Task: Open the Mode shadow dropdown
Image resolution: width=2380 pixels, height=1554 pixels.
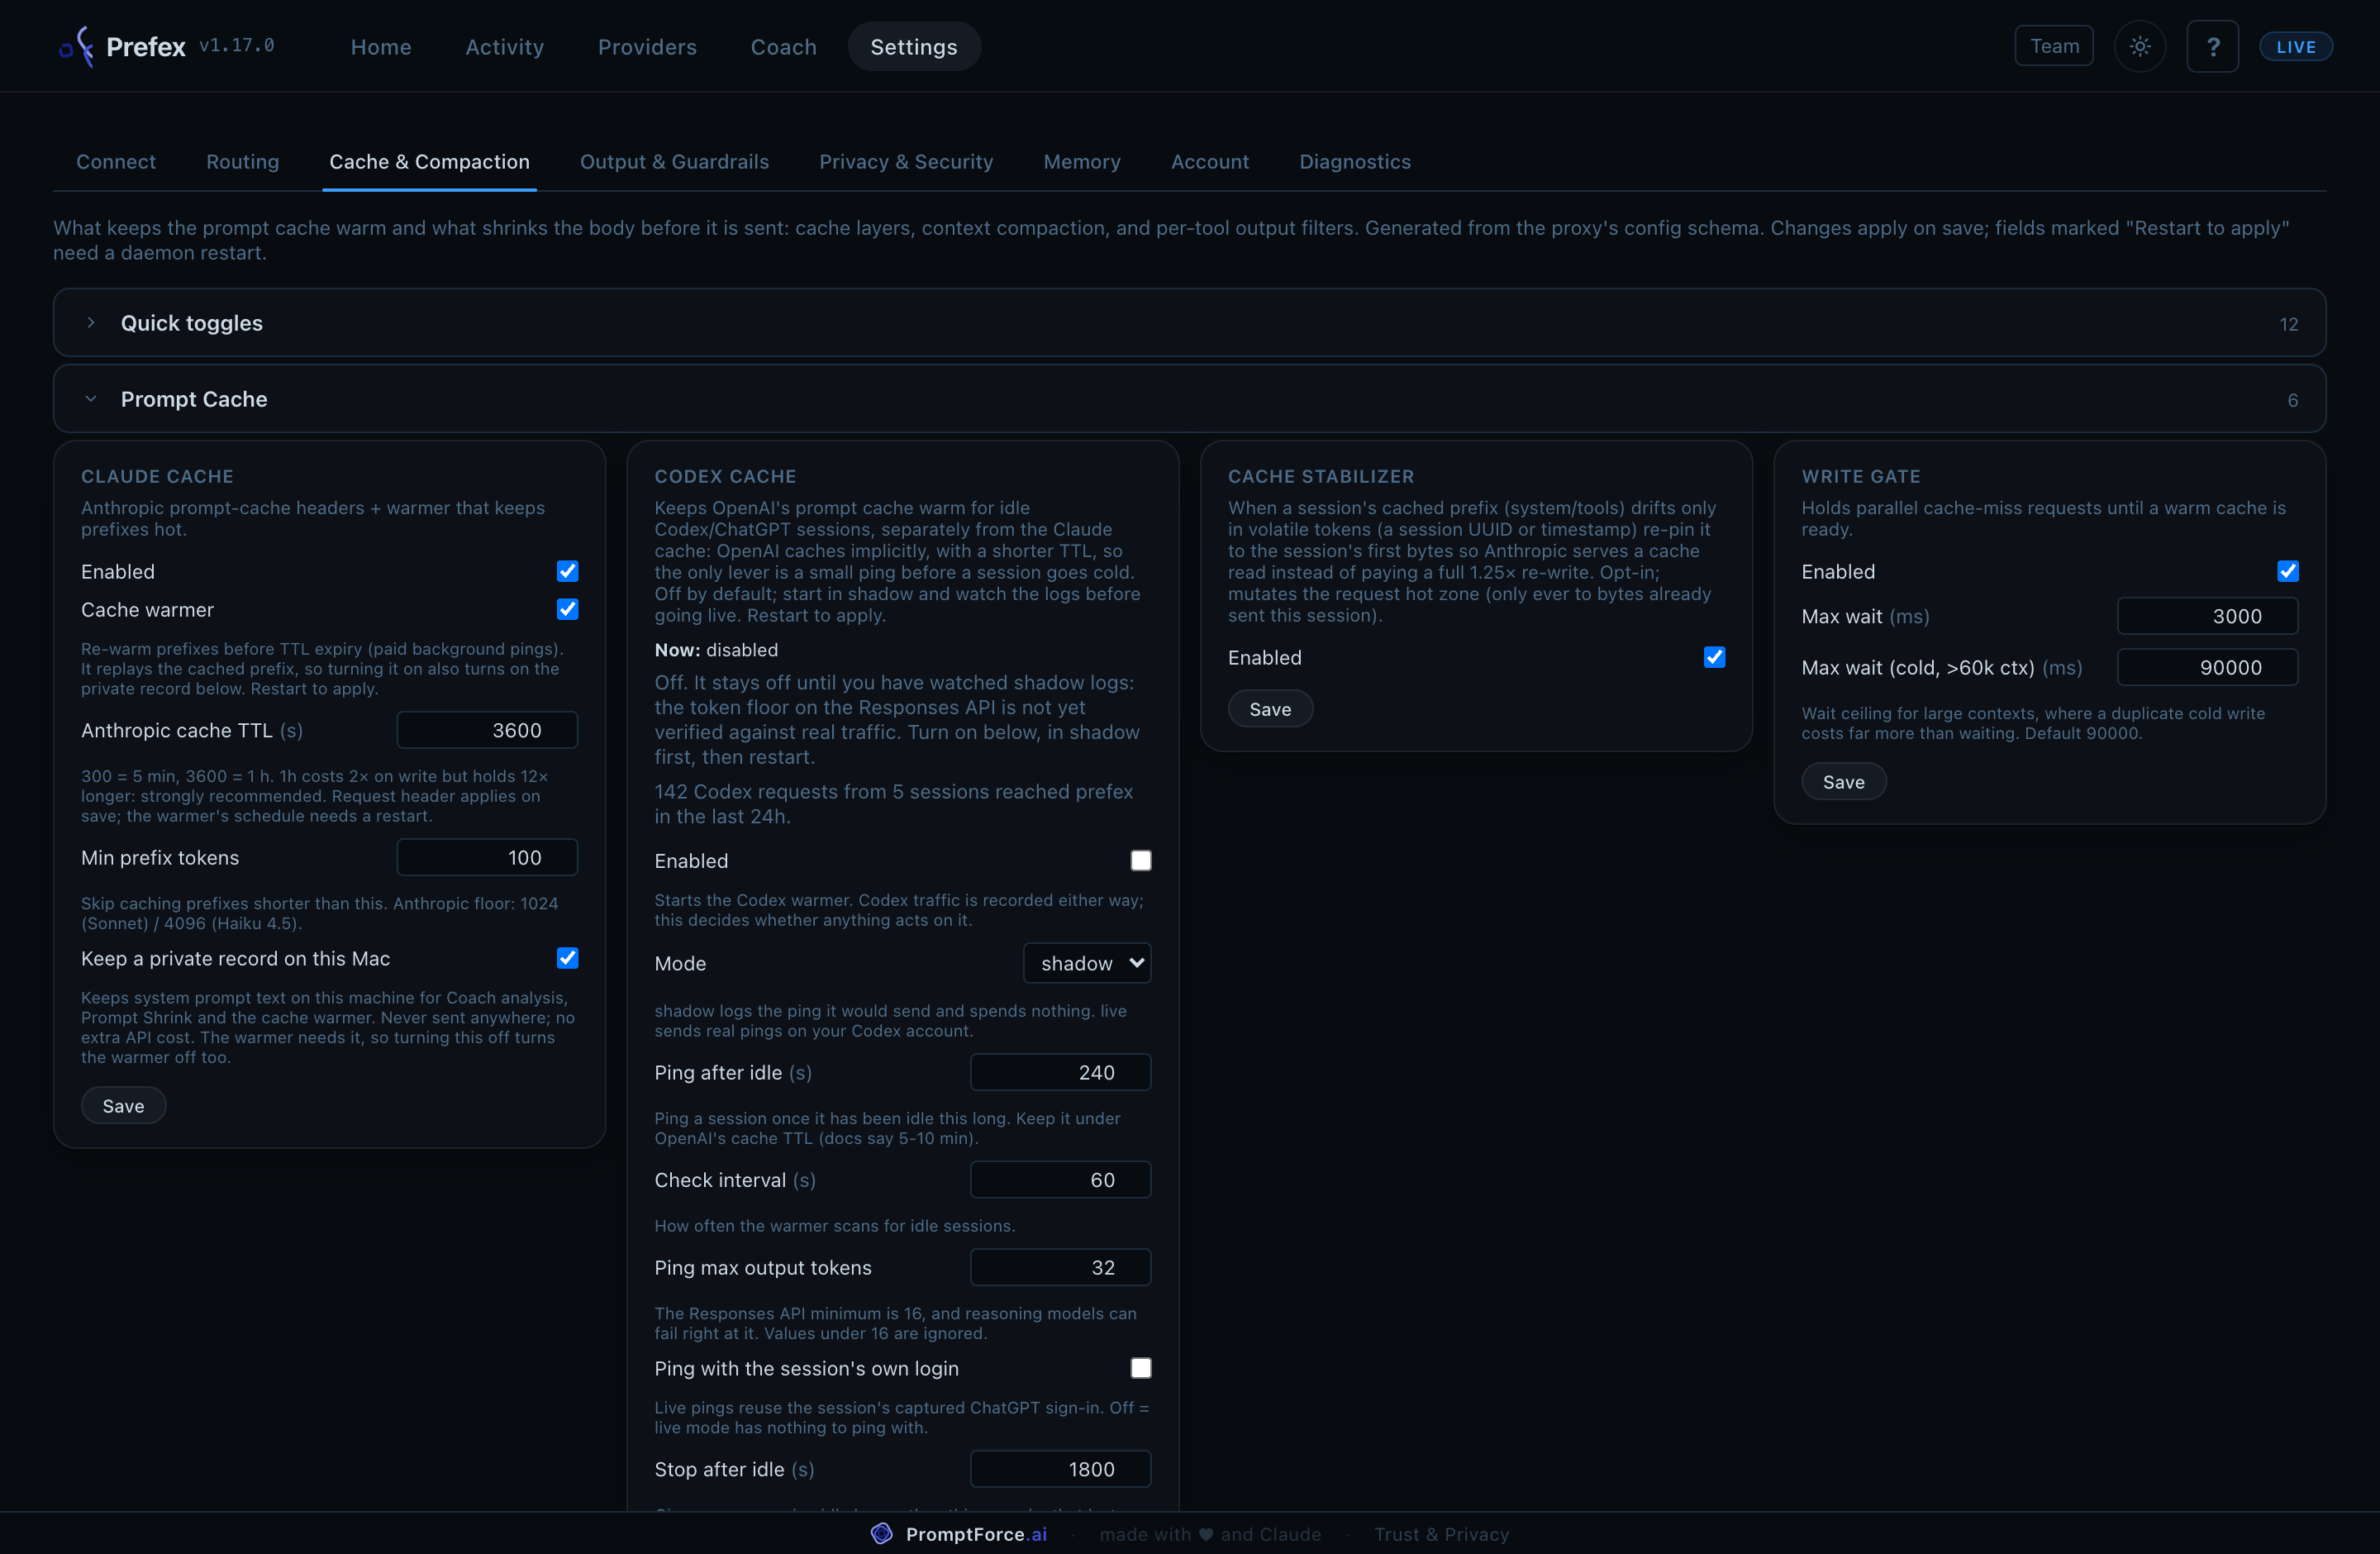Action: point(1087,963)
